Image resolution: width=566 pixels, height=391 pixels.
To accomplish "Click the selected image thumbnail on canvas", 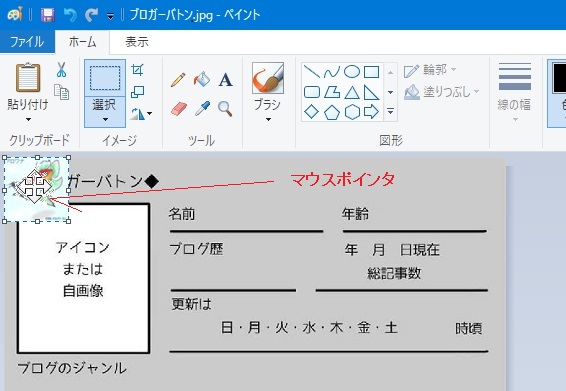I will [x=36, y=190].
